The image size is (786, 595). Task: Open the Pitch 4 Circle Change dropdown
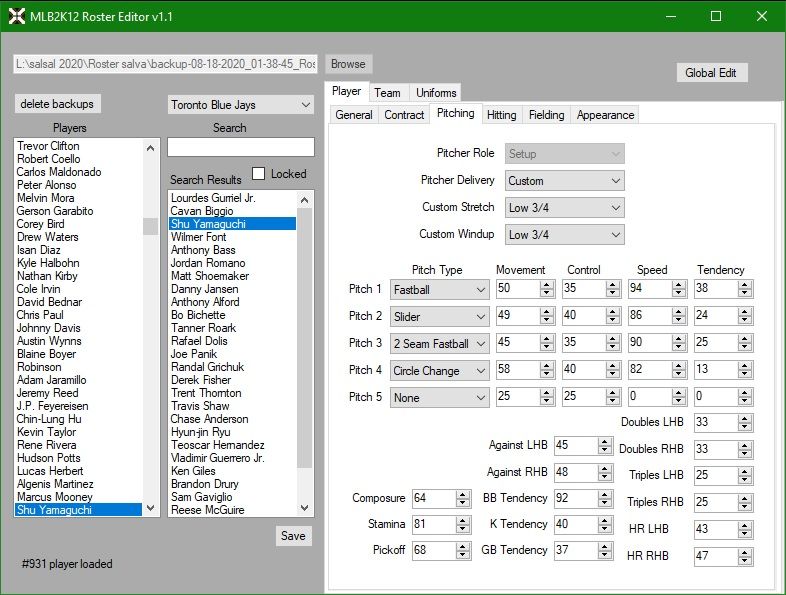[440, 370]
